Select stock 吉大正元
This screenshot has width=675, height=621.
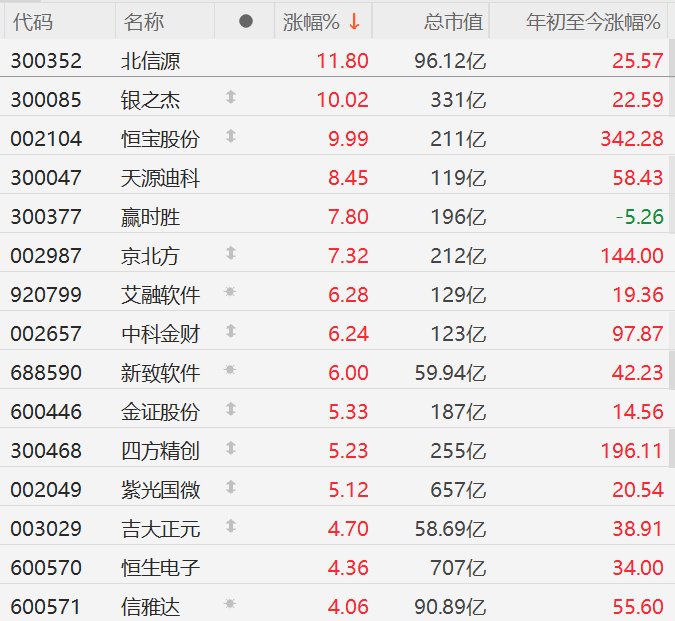pos(160,529)
